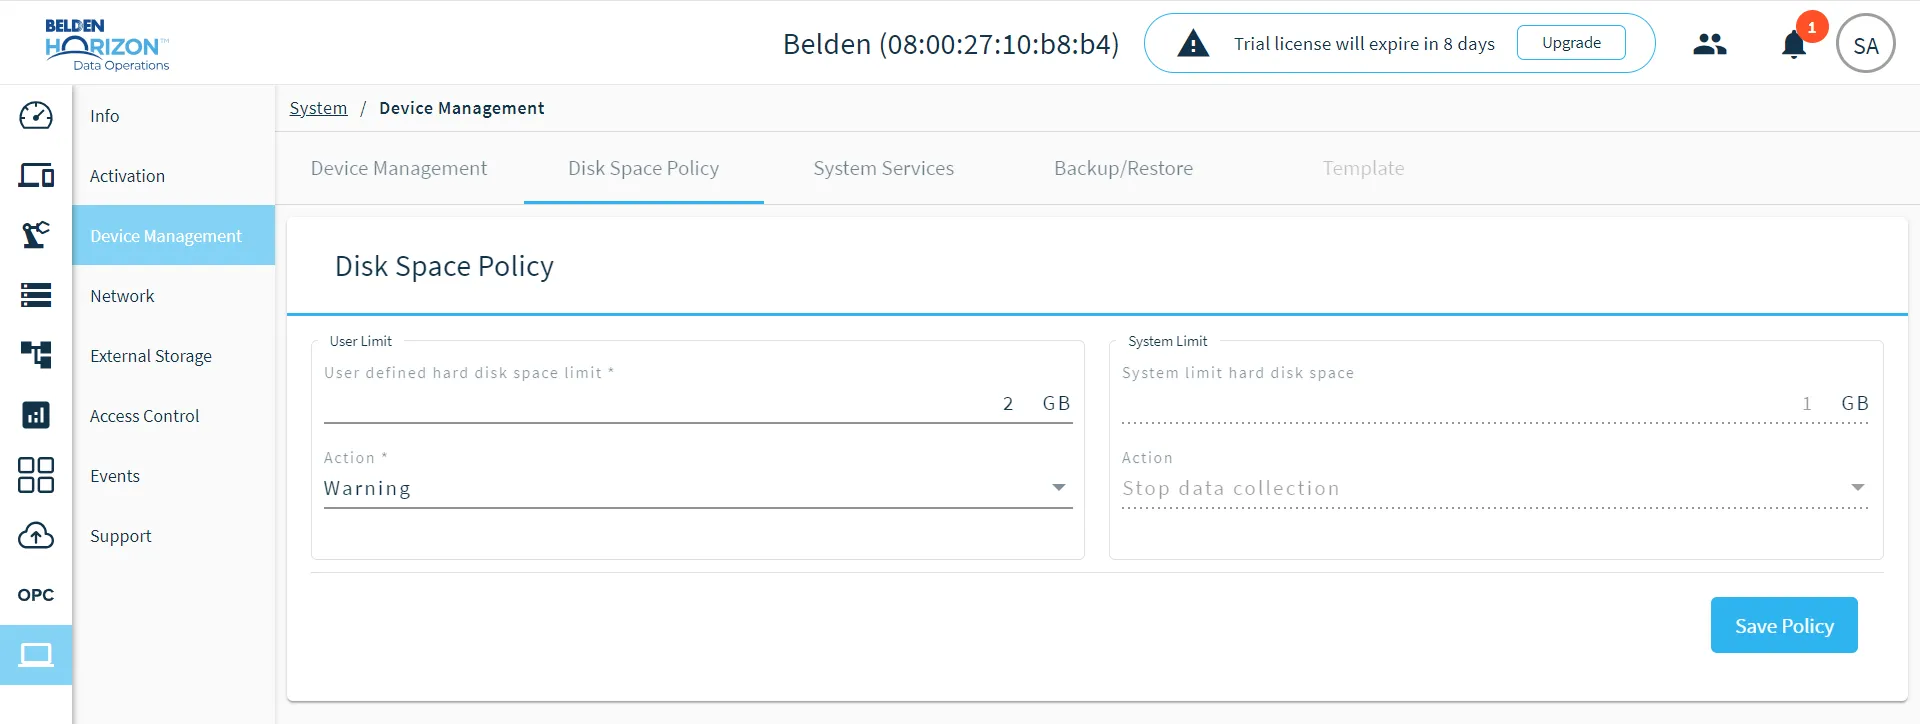Go to the Backup/Restore tab

point(1124,168)
